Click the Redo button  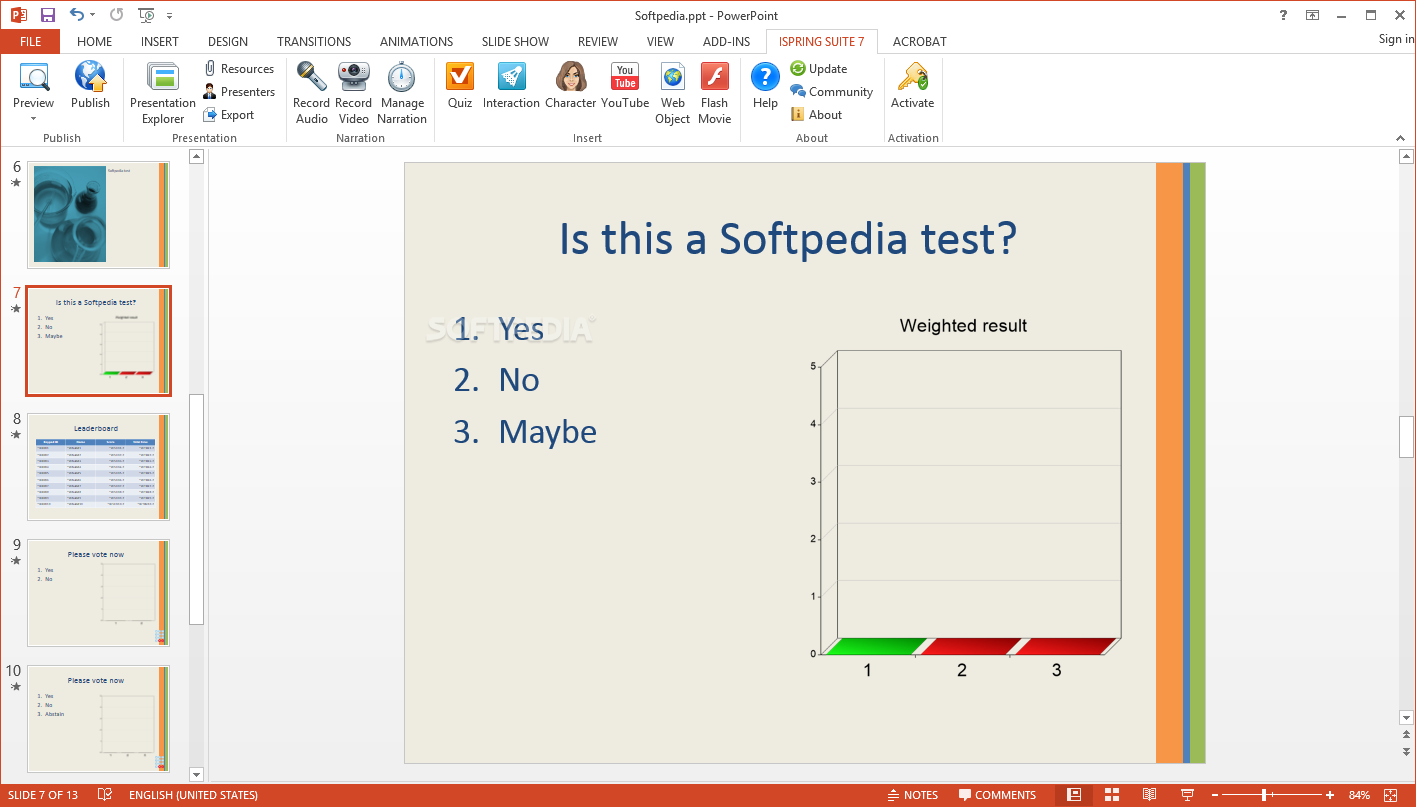tap(116, 15)
